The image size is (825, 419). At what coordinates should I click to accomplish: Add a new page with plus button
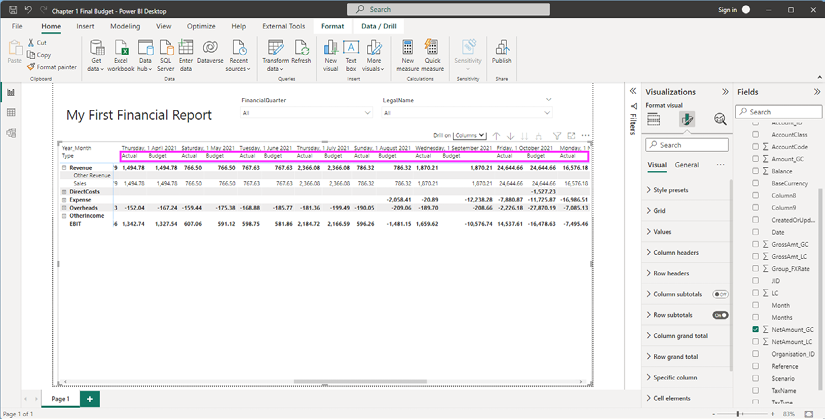click(90, 399)
